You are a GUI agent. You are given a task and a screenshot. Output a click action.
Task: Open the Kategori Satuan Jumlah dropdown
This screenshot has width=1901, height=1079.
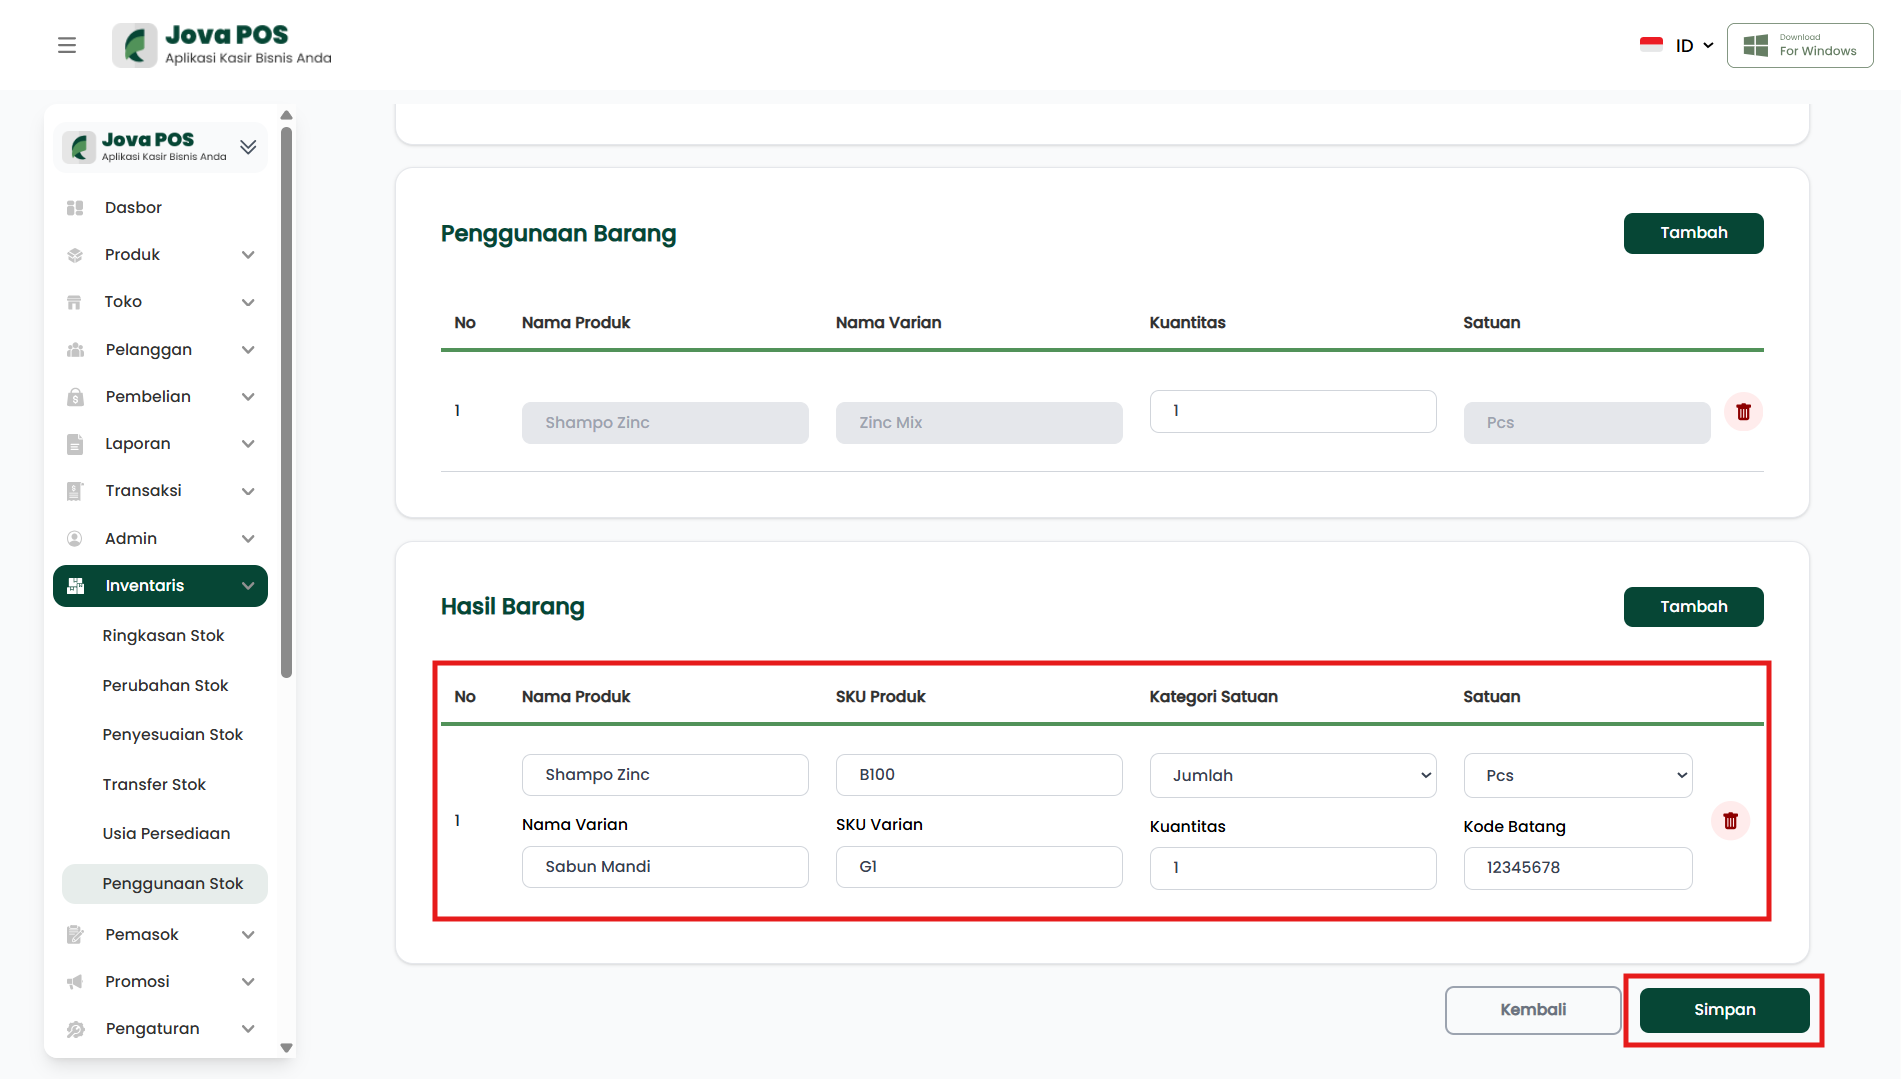[x=1292, y=775]
